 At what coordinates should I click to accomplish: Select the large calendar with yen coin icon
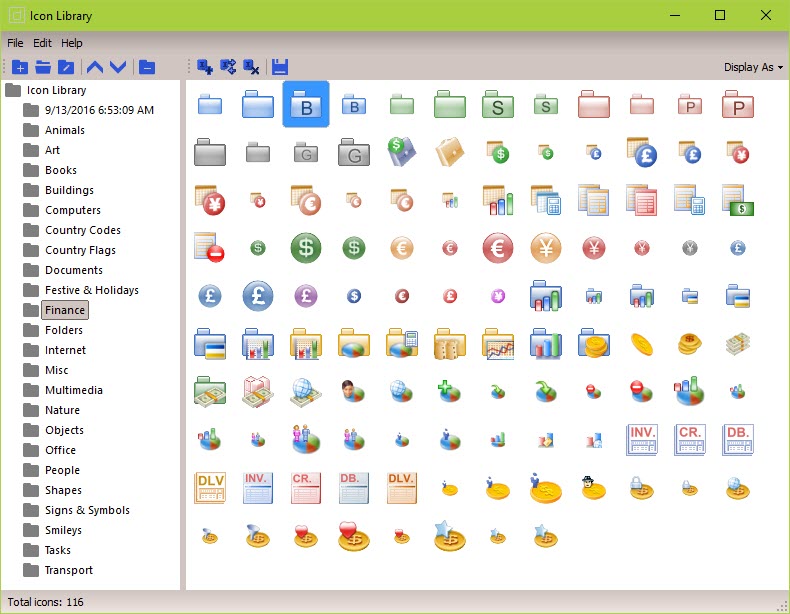click(x=210, y=200)
